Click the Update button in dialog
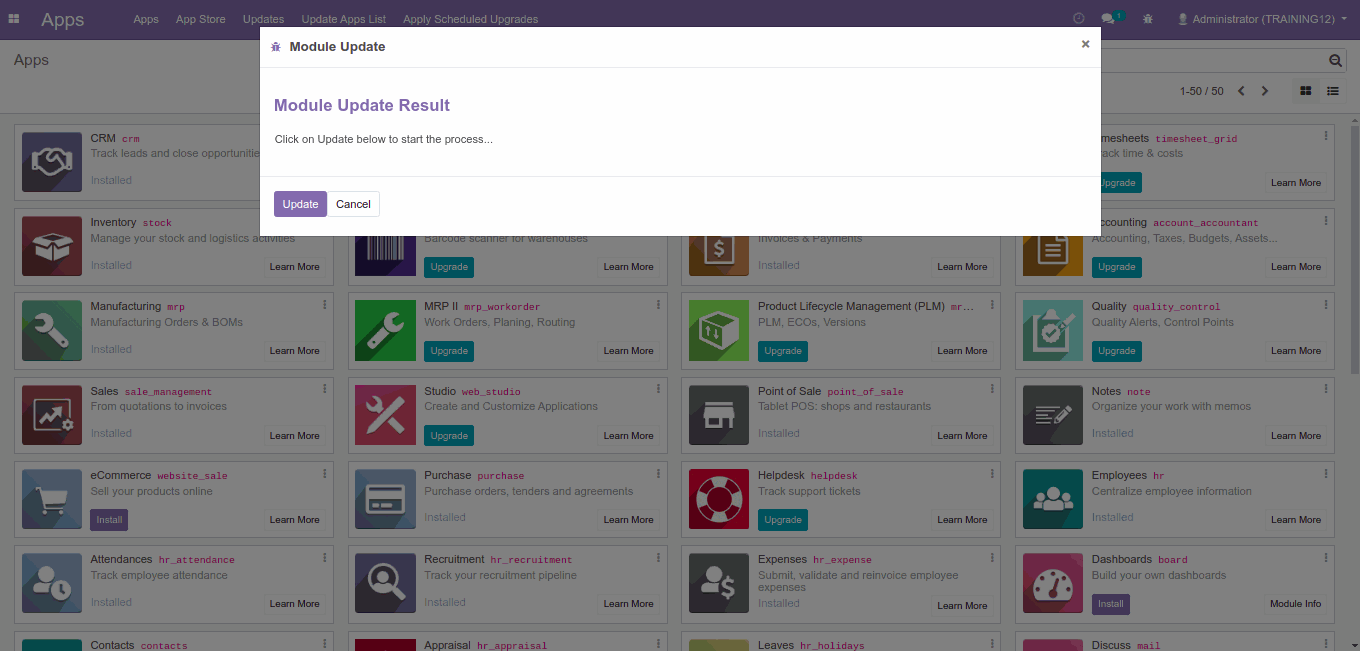The image size is (1360, 651). tap(300, 204)
